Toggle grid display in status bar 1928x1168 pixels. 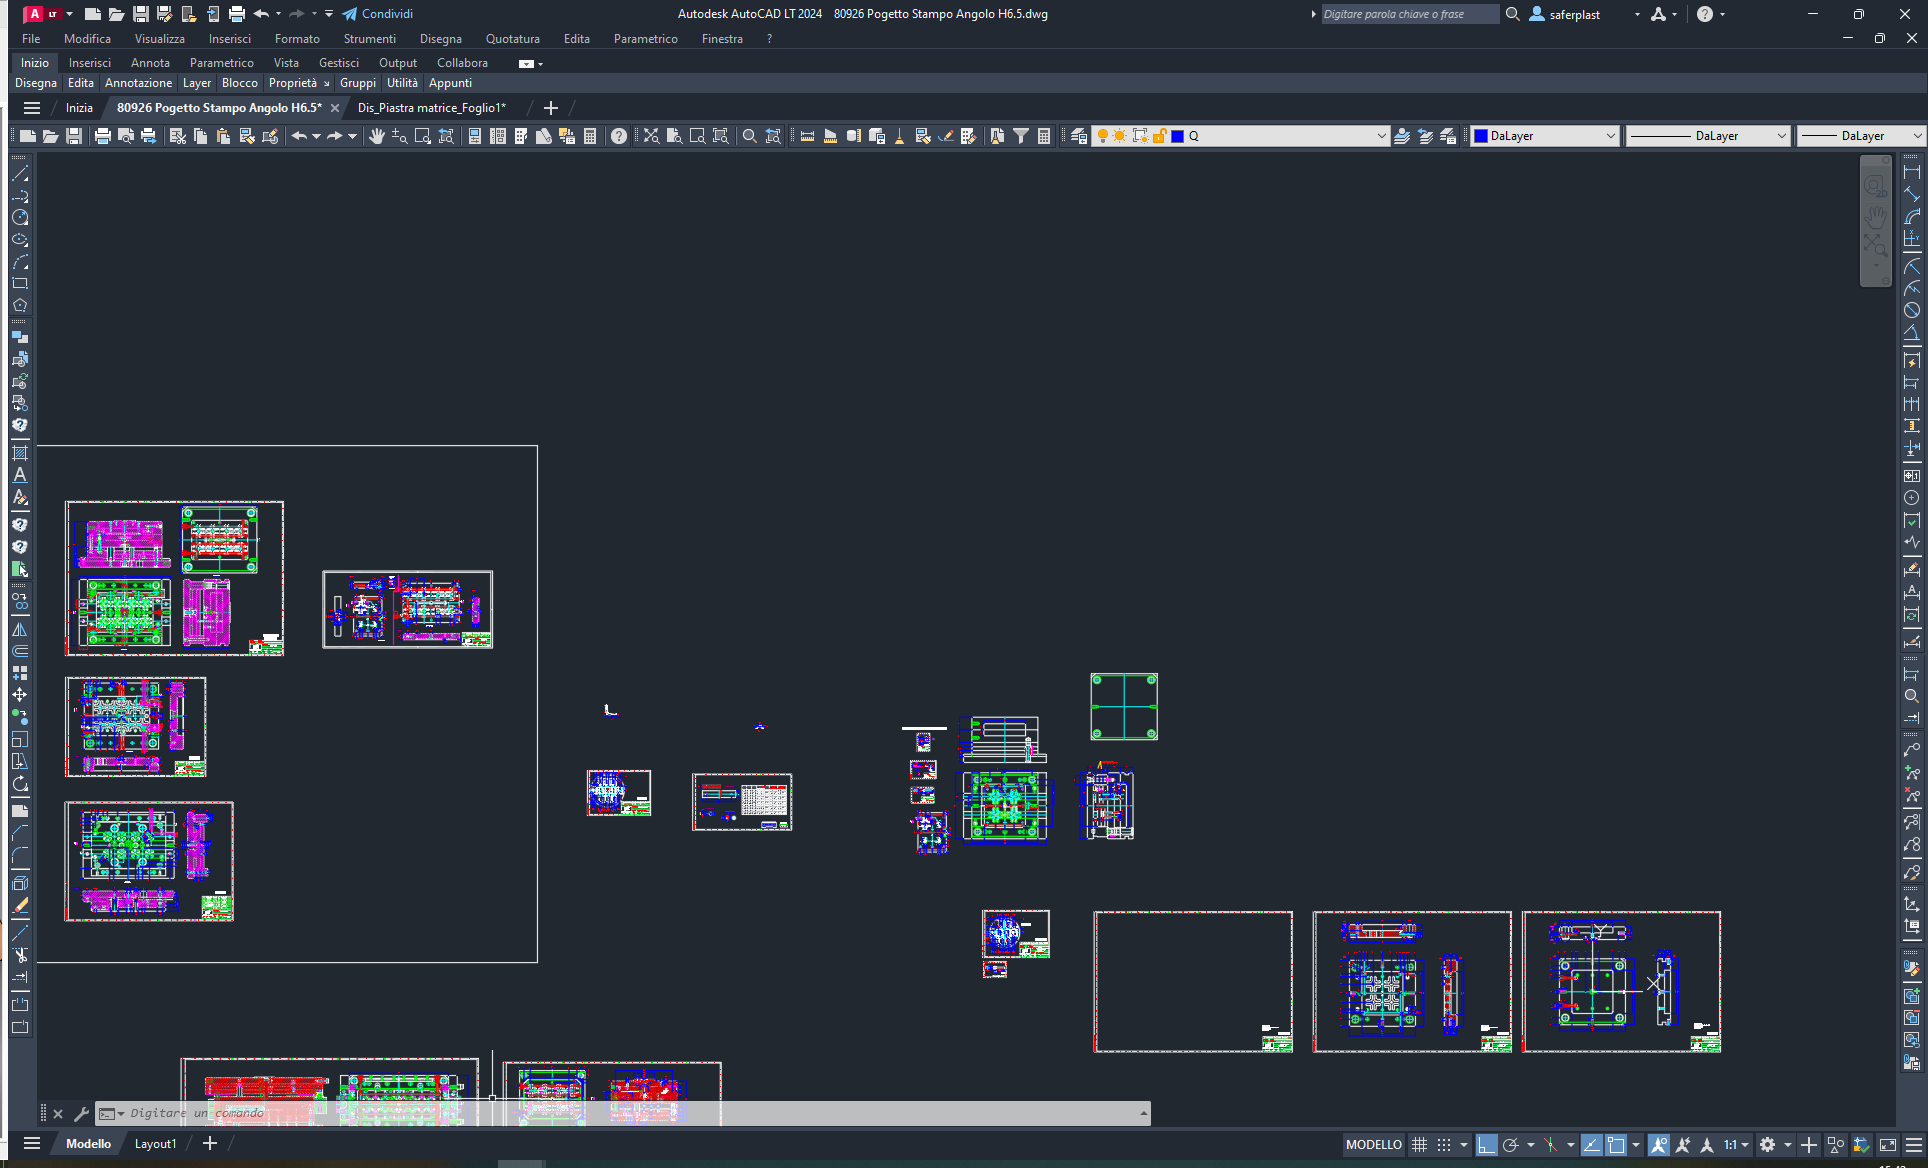coord(1419,1145)
